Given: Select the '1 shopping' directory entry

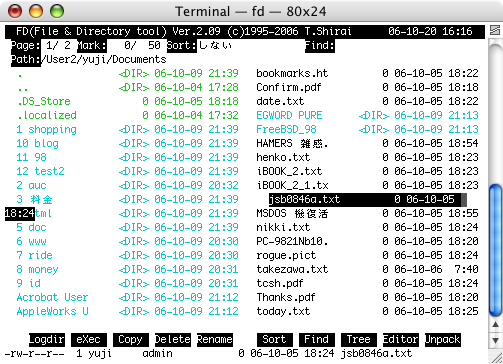Looking at the screenshot, I should [x=128, y=129].
